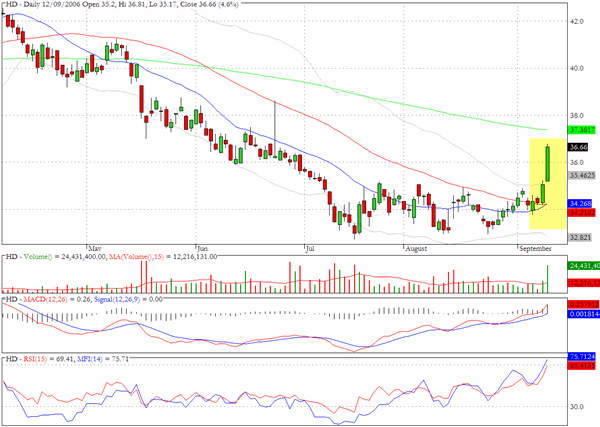Click the 32.821 lower band price label
Screen dimensions: 600x427
coord(580,237)
